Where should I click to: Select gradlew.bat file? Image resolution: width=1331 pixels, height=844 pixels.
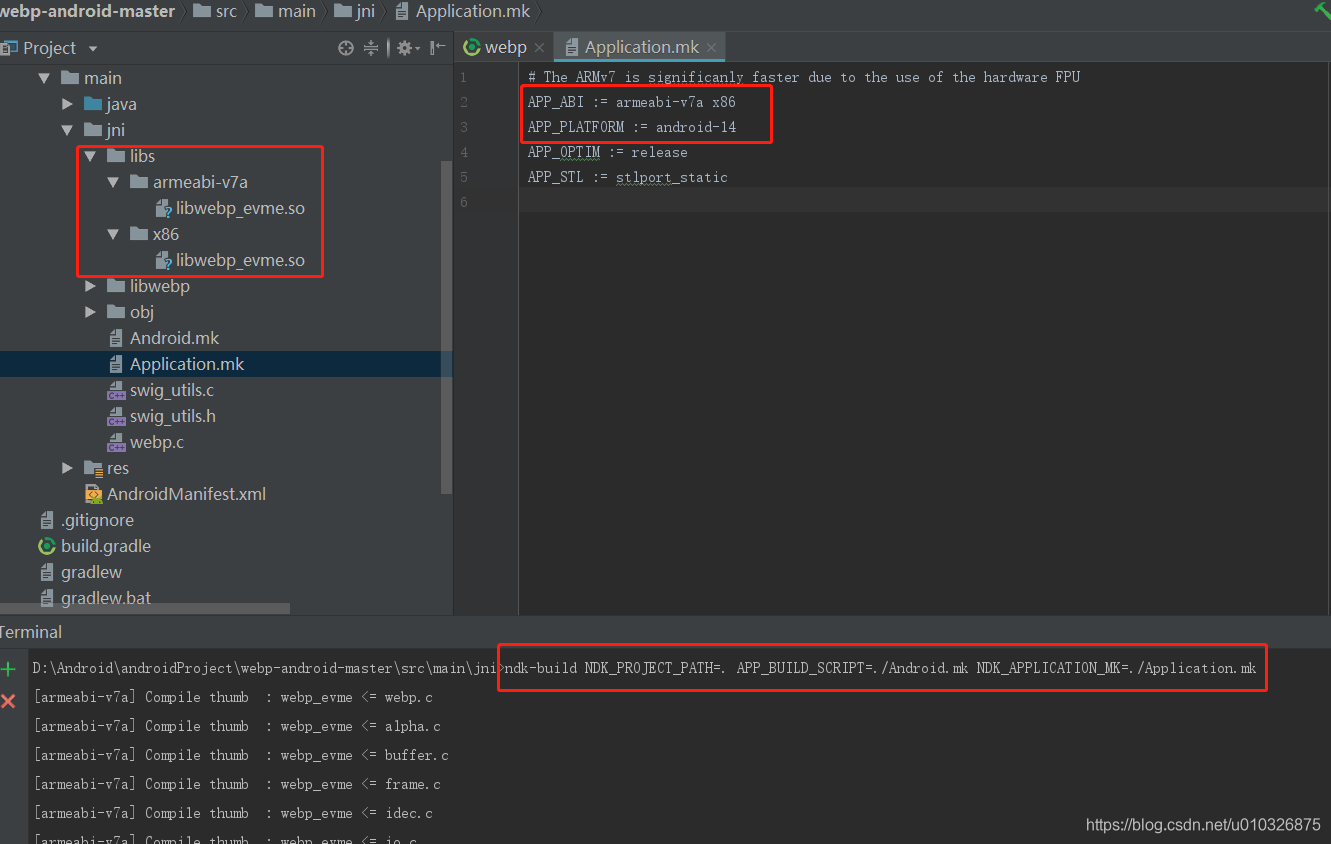[x=95, y=598]
